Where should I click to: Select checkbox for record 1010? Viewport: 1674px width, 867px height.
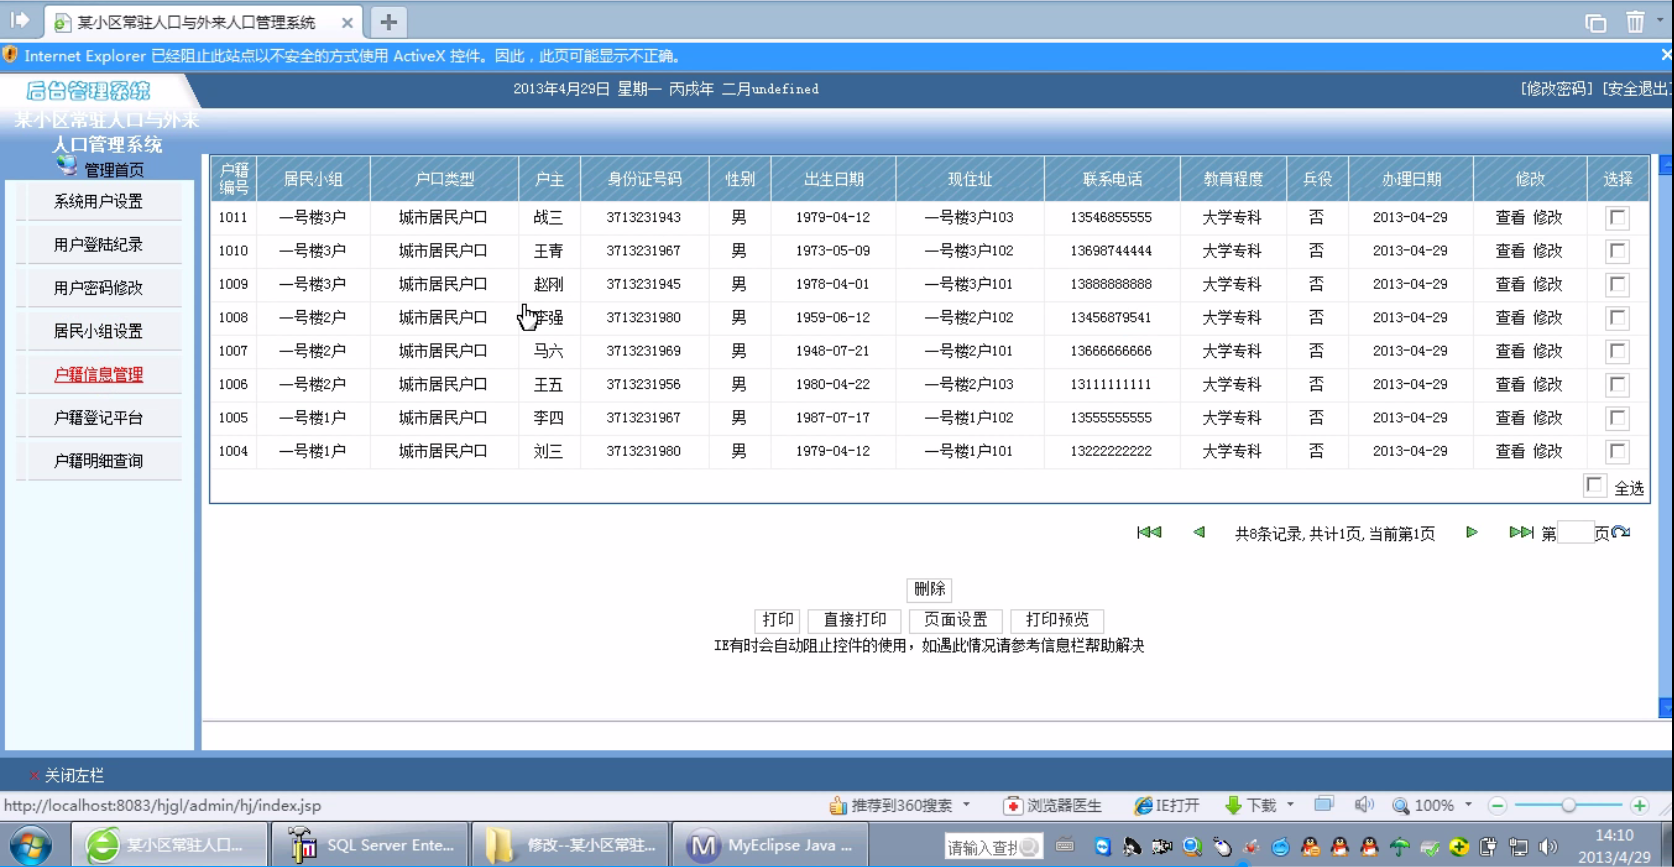[x=1617, y=251]
